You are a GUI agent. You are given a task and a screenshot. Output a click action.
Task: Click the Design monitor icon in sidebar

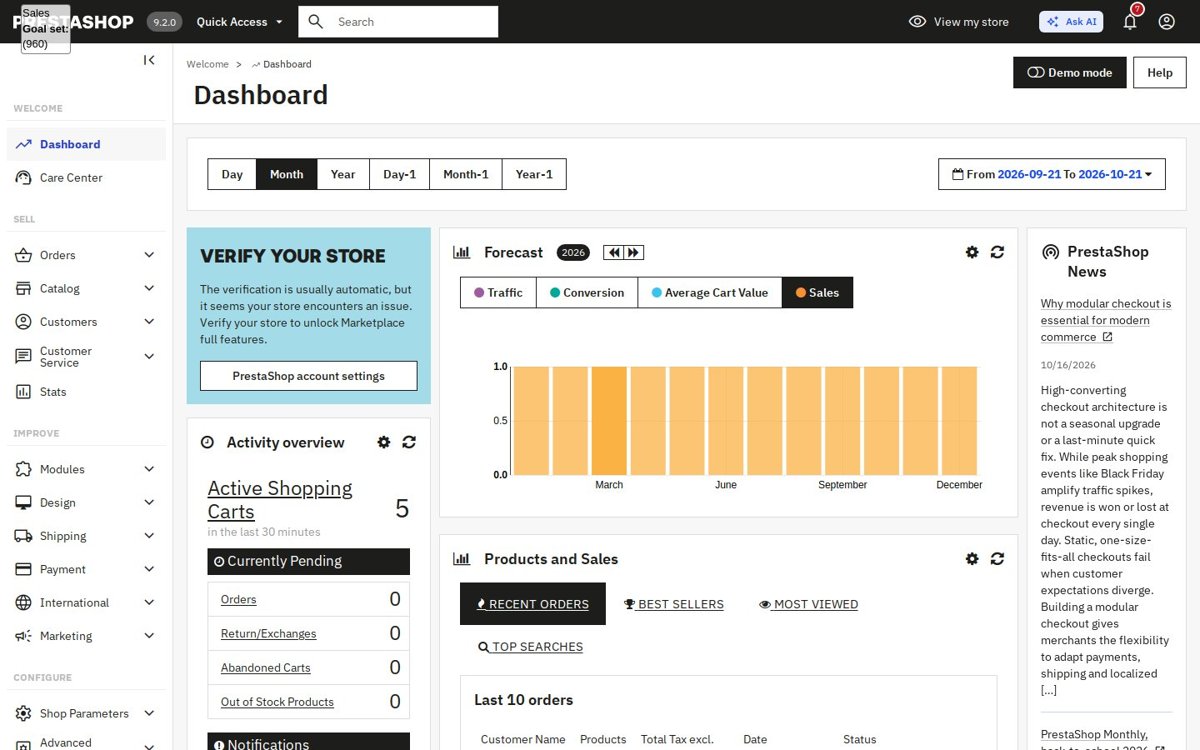(23, 502)
